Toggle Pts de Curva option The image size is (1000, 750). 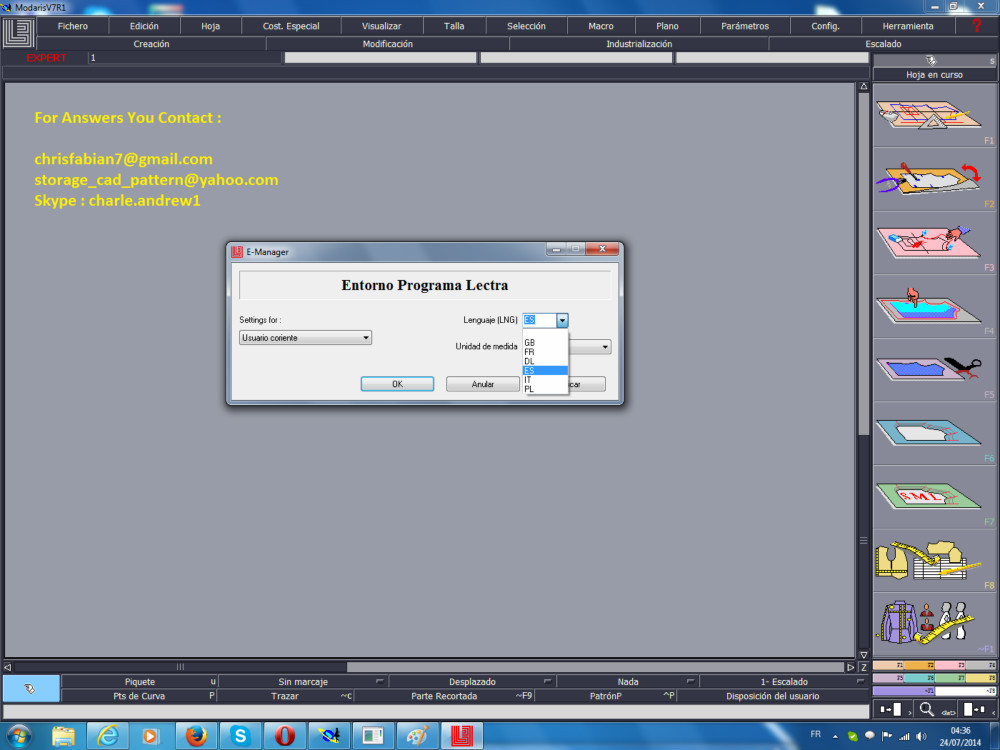pyautogui.click(x=139, y=696)
